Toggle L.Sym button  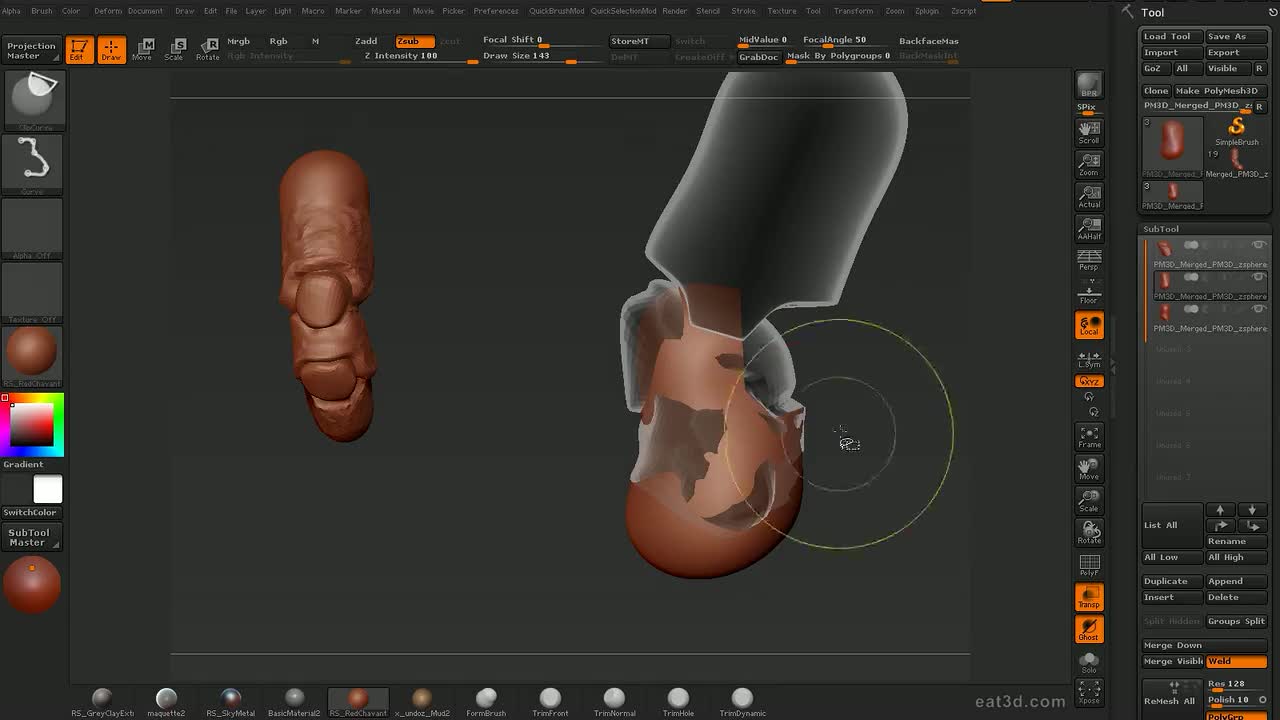click(1089, 359)
